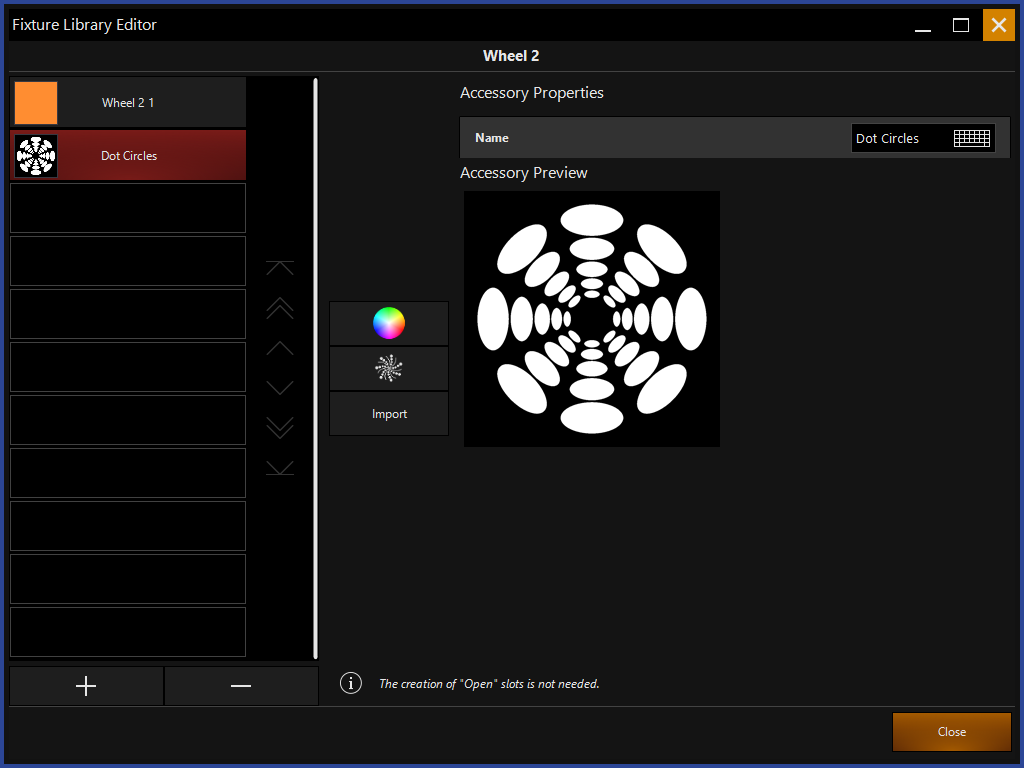Click the double-chevron page down arrow
Image resolution: width=1024 pixels, height=768 pixels.
point(280,428)
